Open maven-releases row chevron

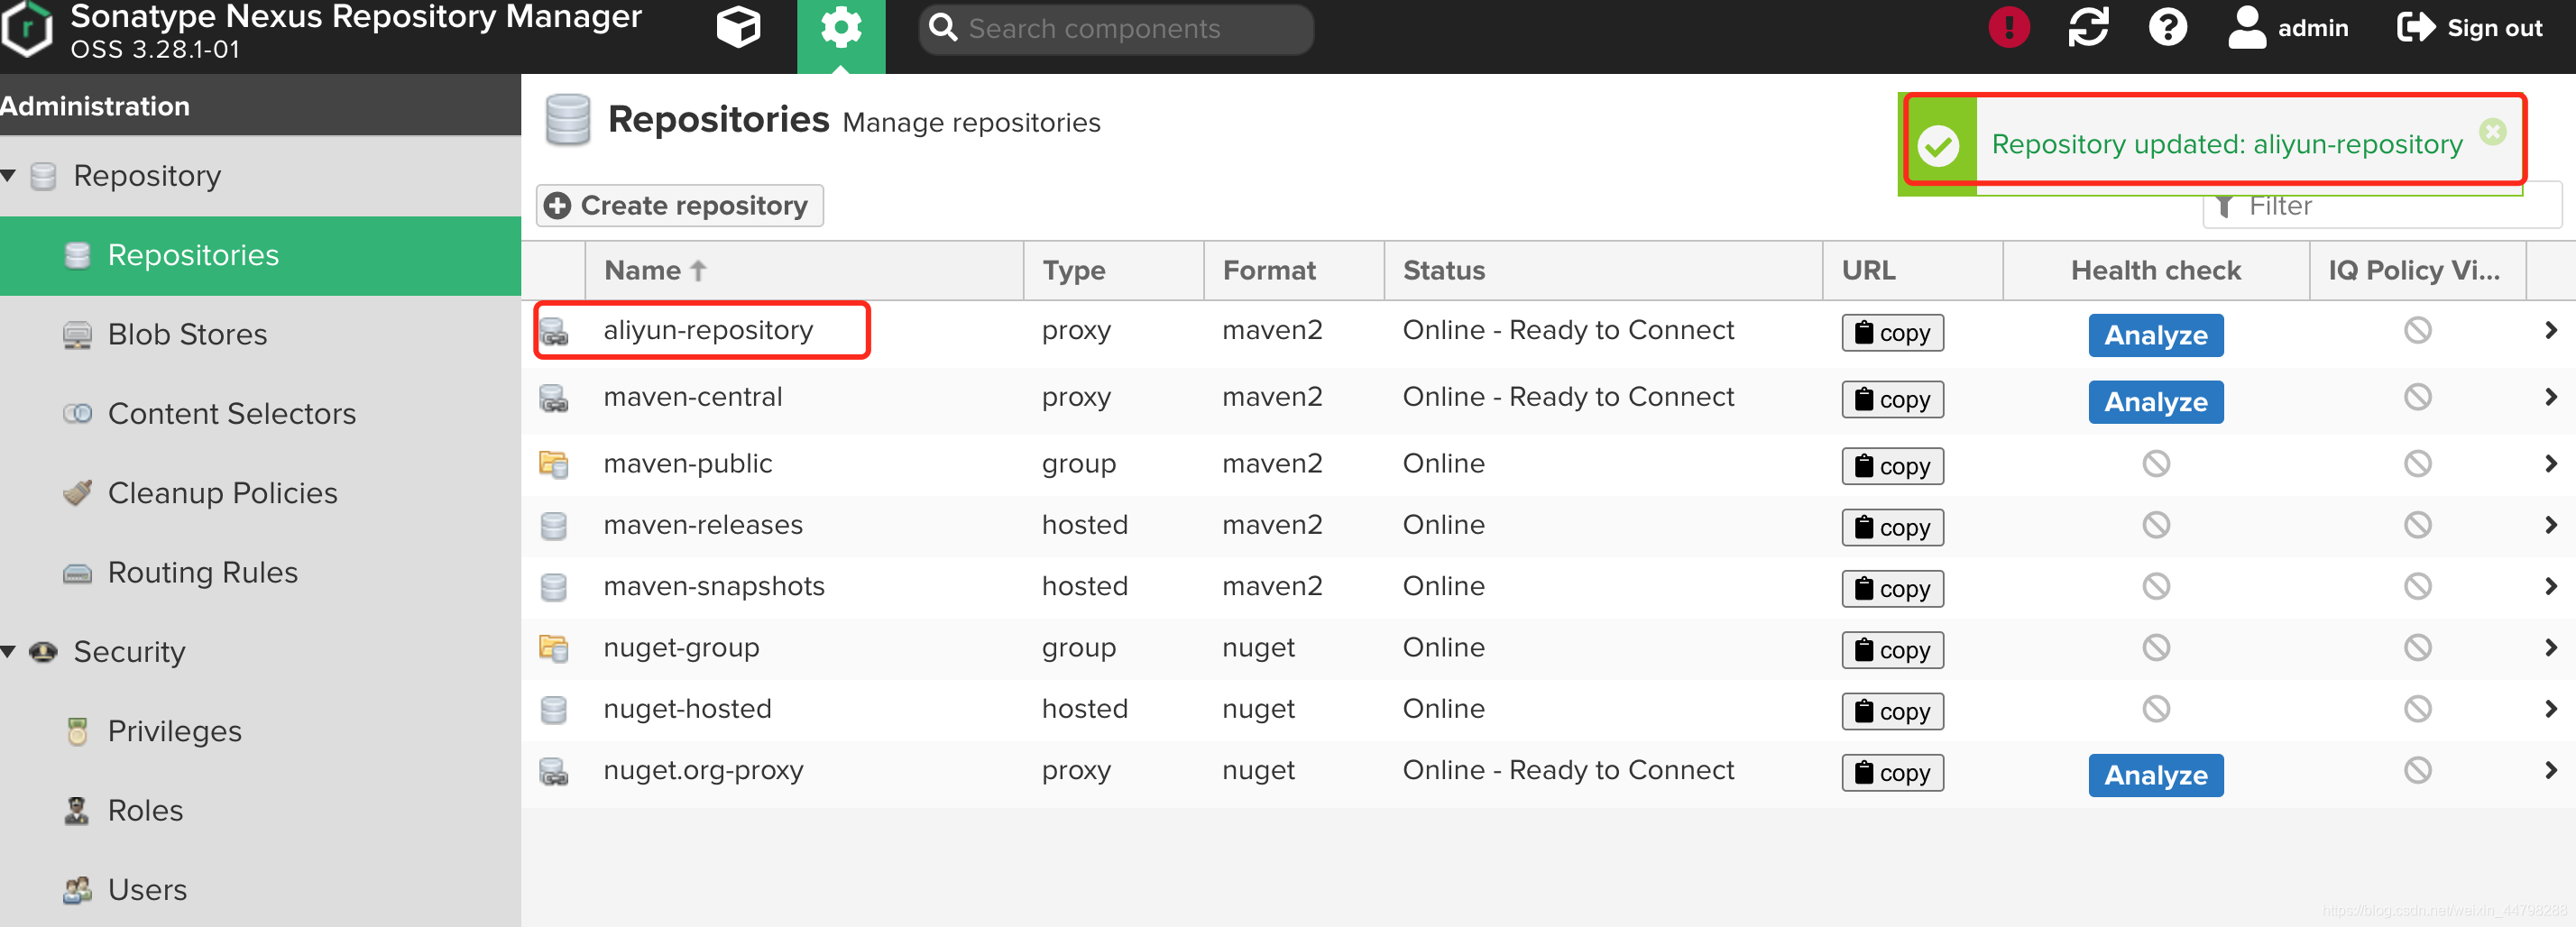(x=2549, y=526)
